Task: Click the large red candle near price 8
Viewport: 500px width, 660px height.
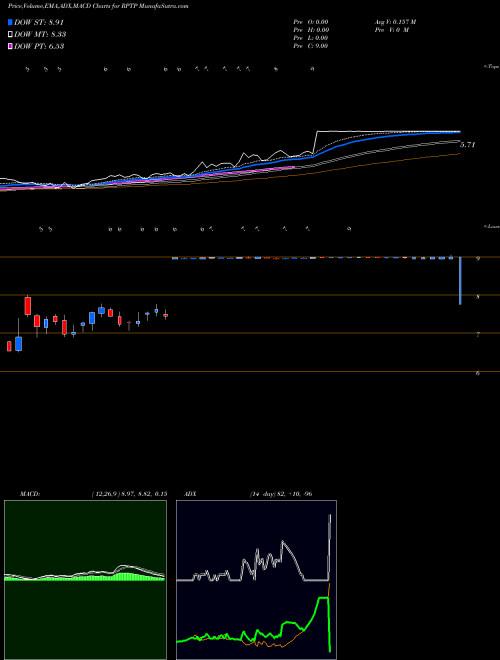Action: [x=28, y=306]
